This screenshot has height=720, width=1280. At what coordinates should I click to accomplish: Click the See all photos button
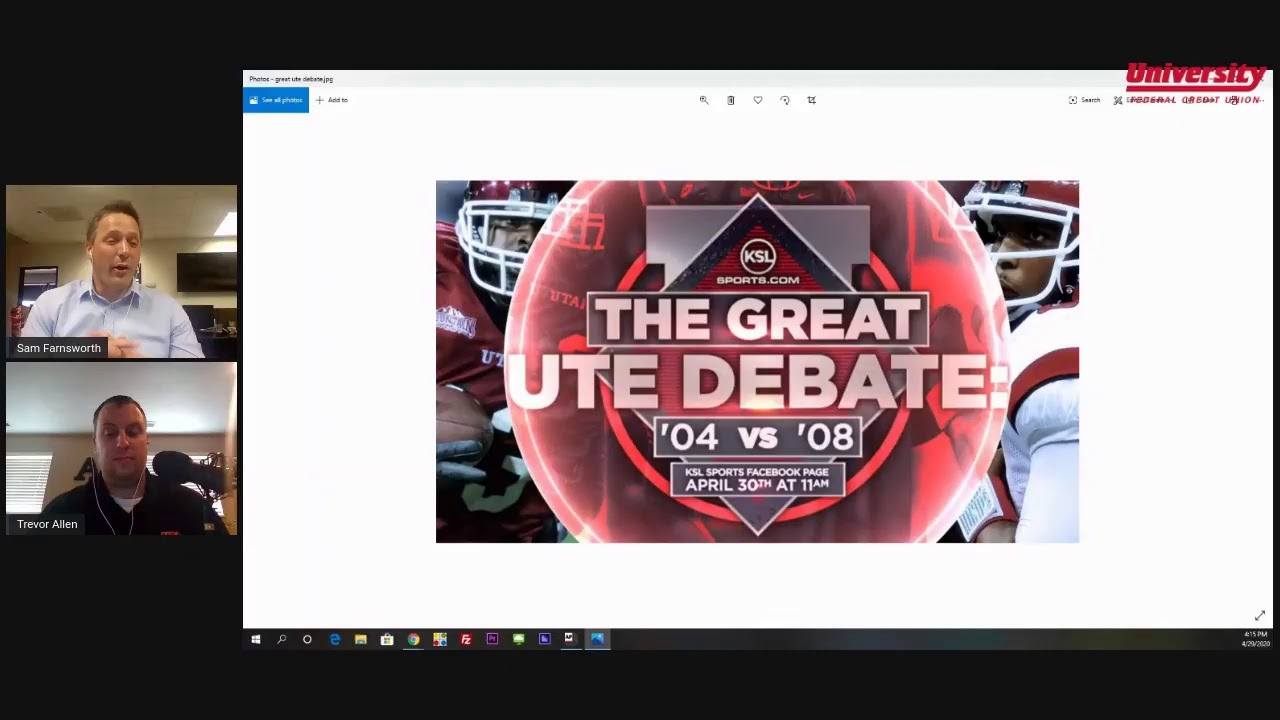coord(276,100)
